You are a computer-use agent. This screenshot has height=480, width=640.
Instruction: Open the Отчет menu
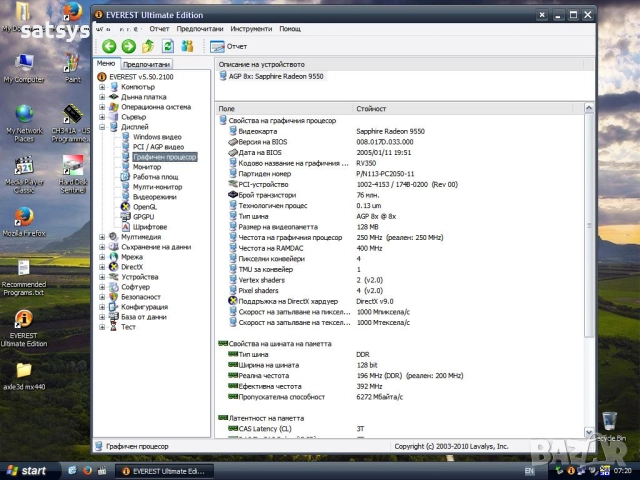coord(159,29)
